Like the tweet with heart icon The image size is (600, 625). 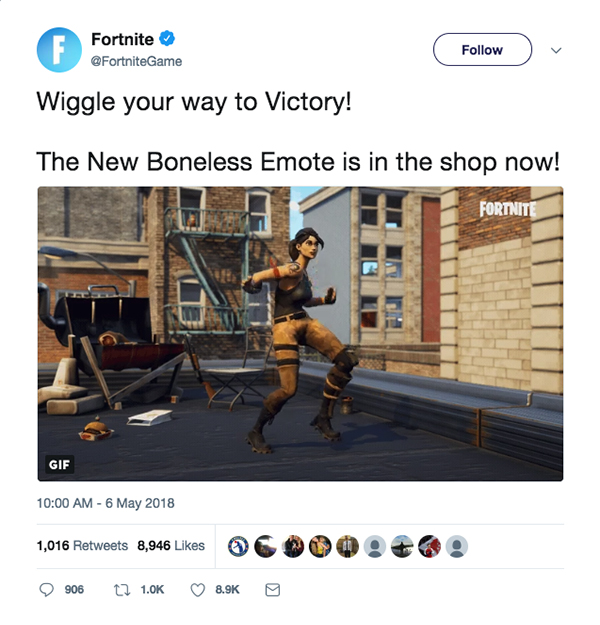(x=197, y=590)
